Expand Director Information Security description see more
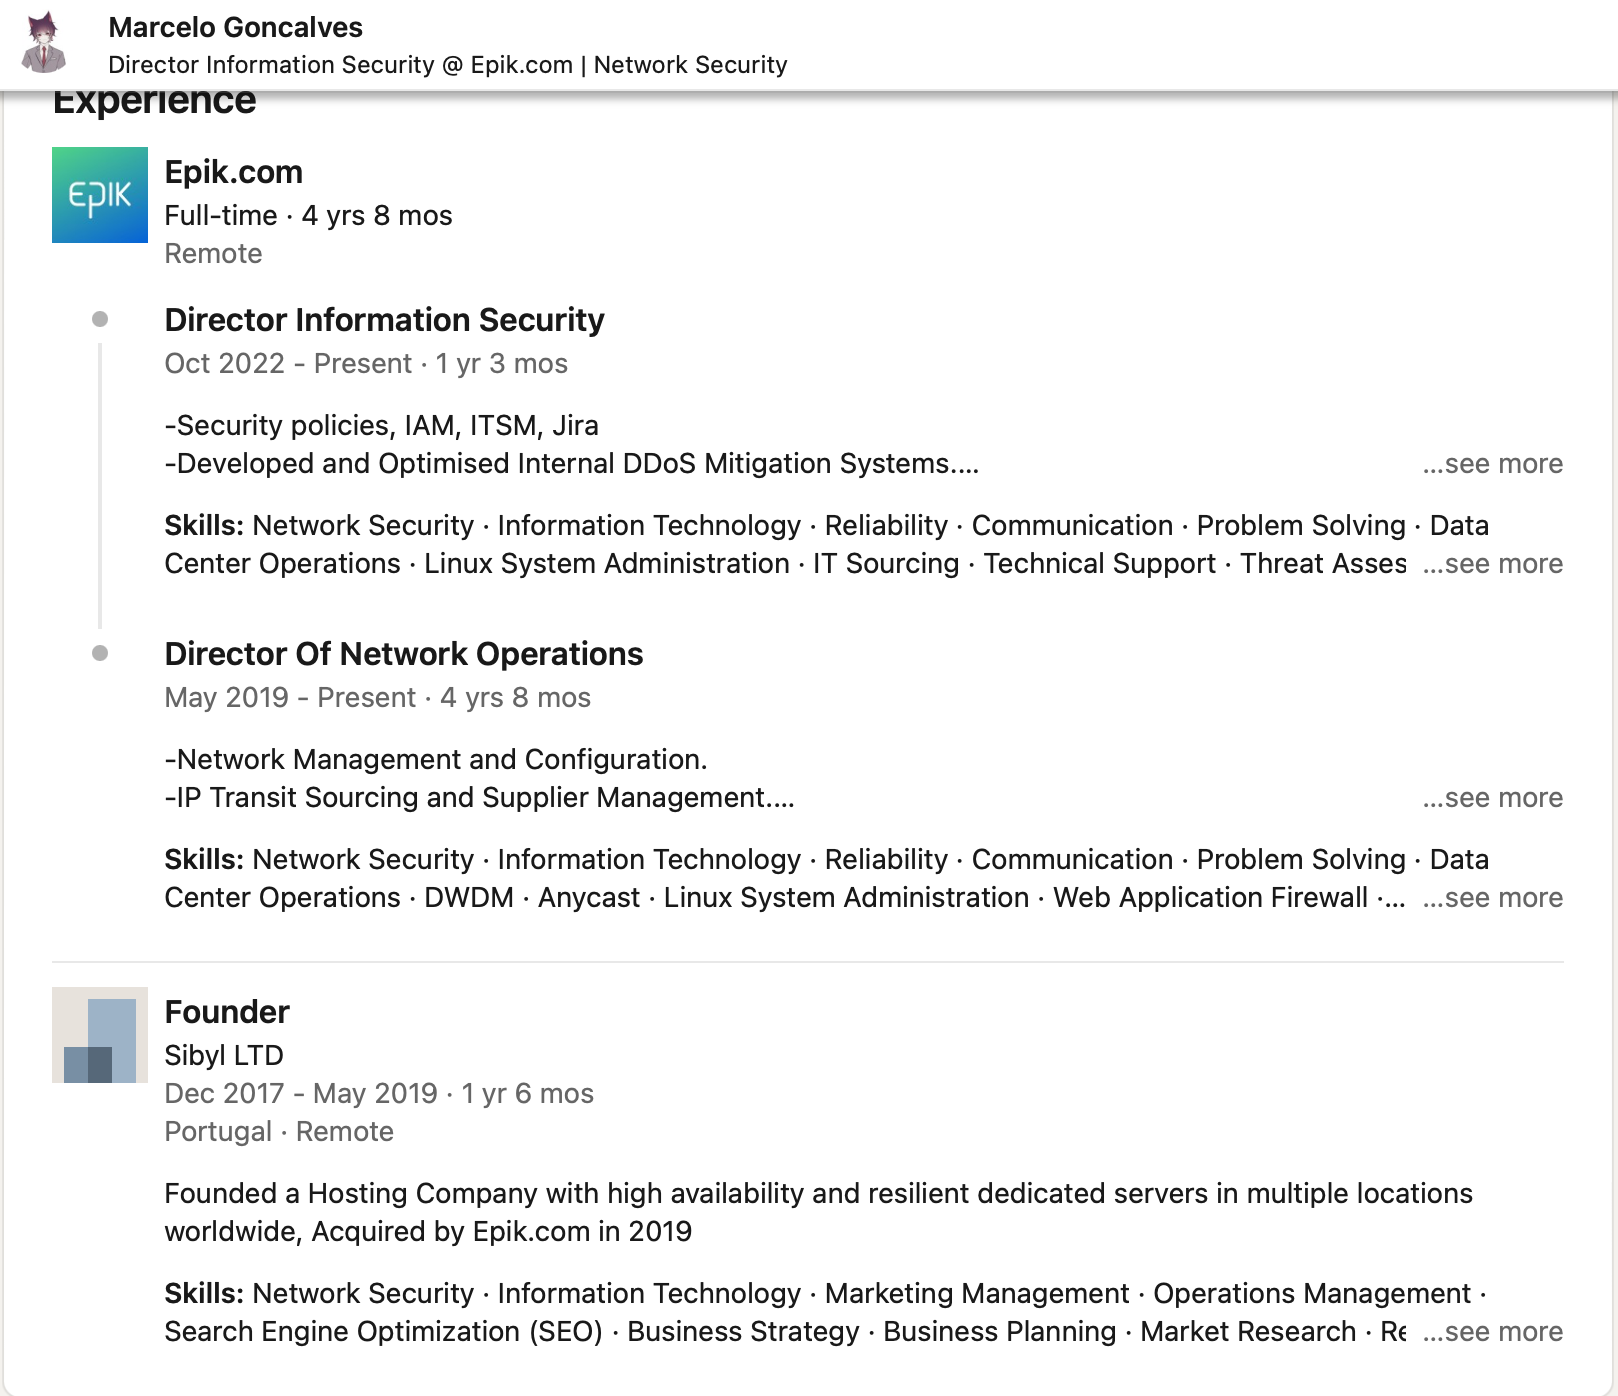Viewport: 1618px width, 1396px height. coord(1493,464)
